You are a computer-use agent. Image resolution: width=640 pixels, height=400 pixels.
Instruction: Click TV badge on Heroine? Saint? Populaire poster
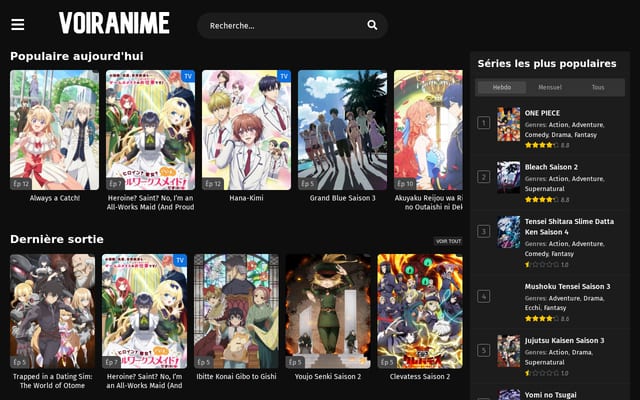[x=188, y=76]
